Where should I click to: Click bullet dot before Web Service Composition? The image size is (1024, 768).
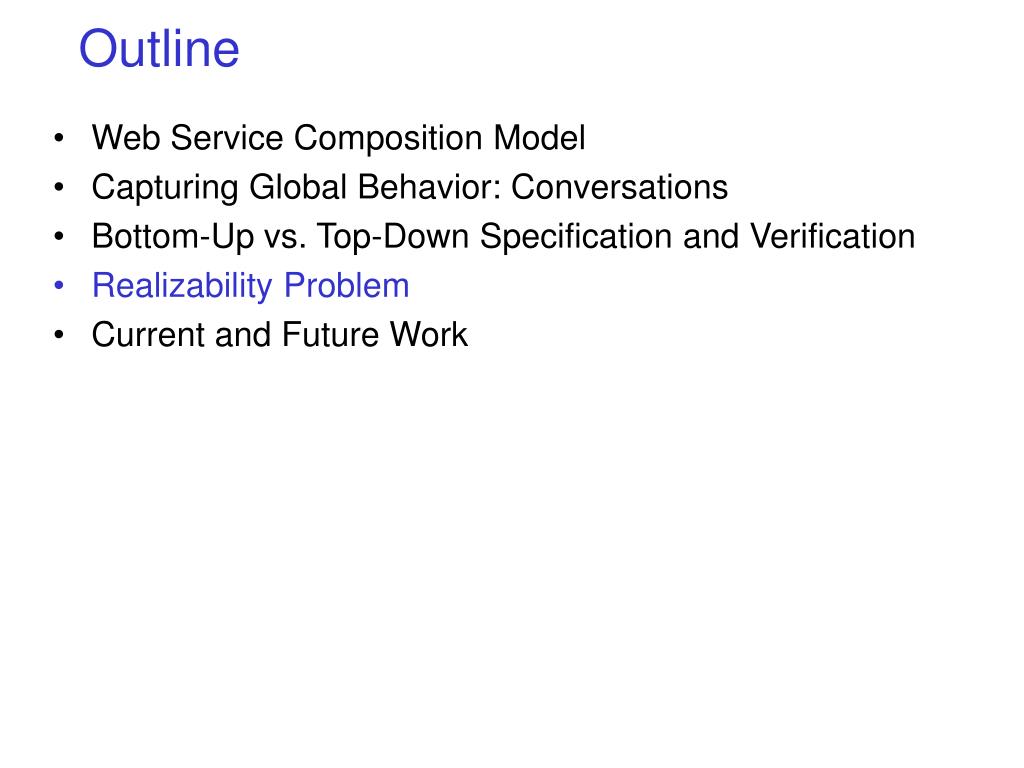click(x=59, y=138)
